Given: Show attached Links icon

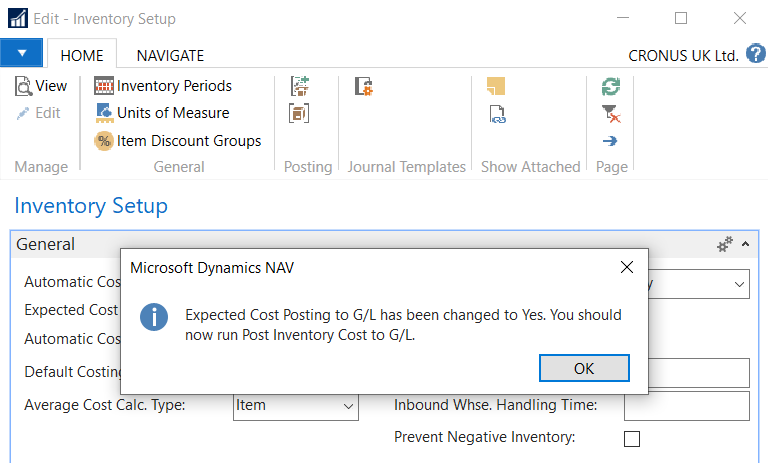Looking at the screenshot, I should pyautogui.click(x=496, y=114).
